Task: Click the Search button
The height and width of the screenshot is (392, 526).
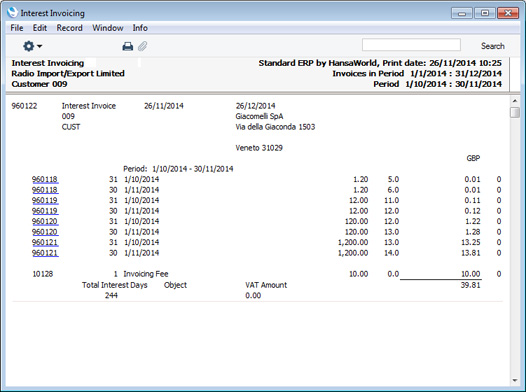Action: pos(492,46)
